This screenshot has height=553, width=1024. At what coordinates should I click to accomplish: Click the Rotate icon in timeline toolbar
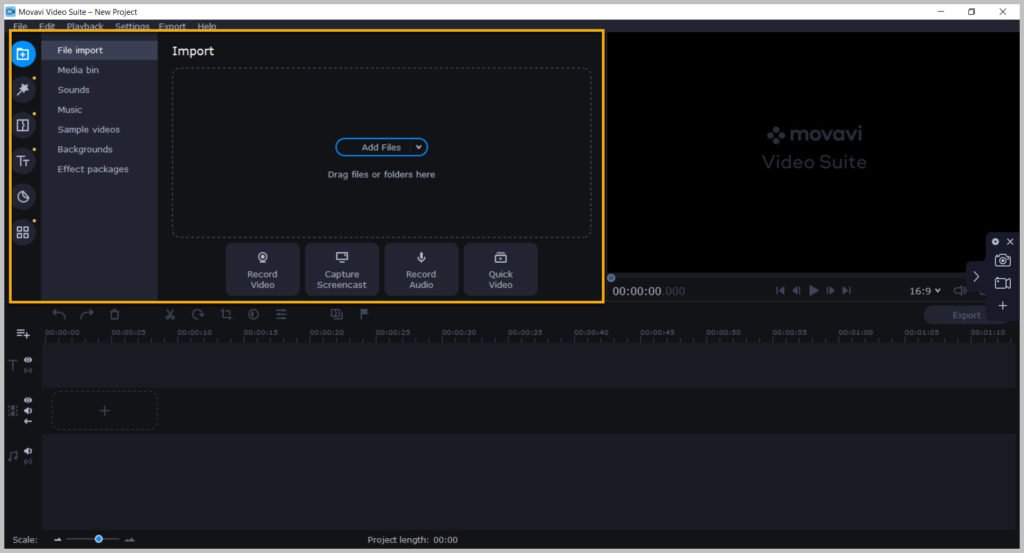point(198,315)
